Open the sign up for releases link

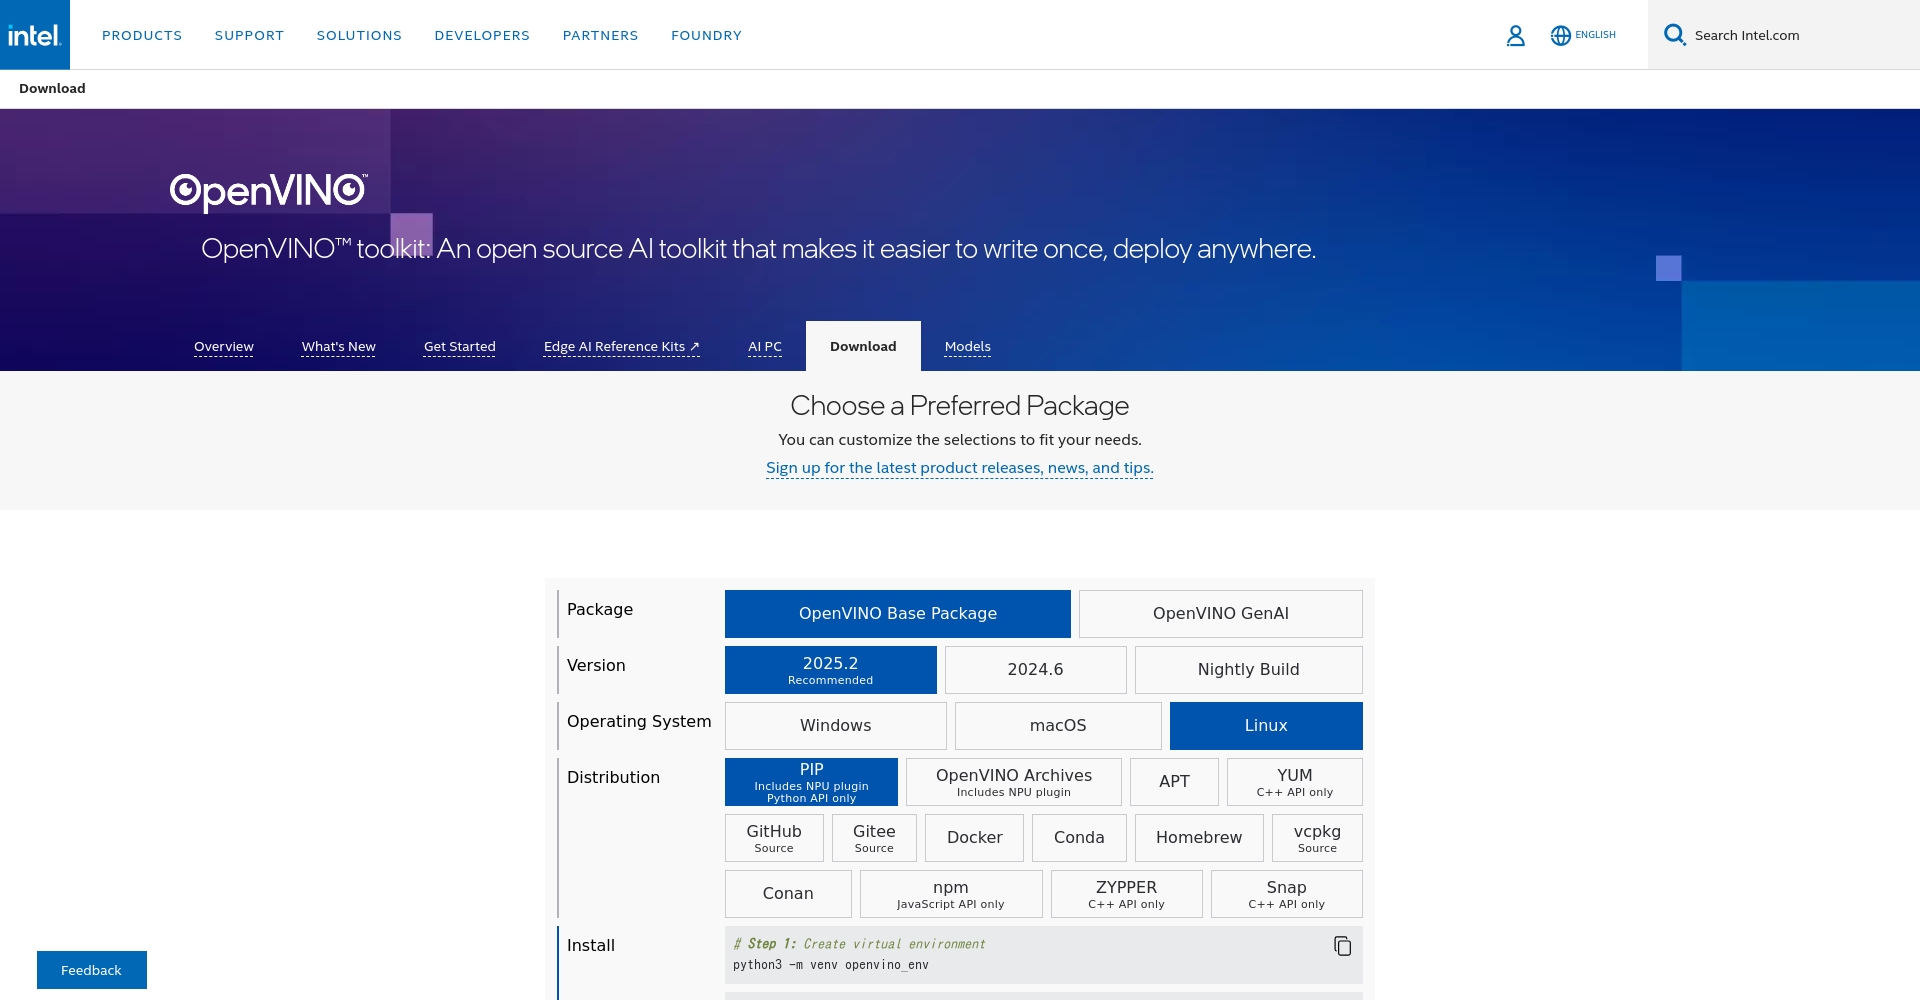[960, 468]
